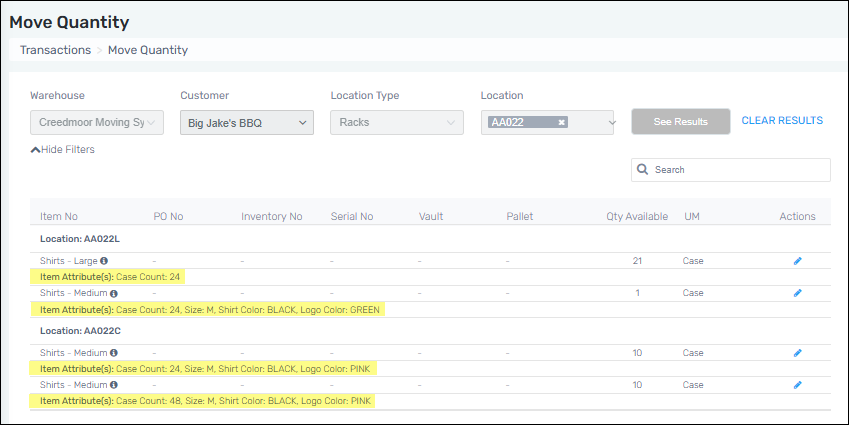
Task: Sort by PO No column header
Action: pos(168,216)
